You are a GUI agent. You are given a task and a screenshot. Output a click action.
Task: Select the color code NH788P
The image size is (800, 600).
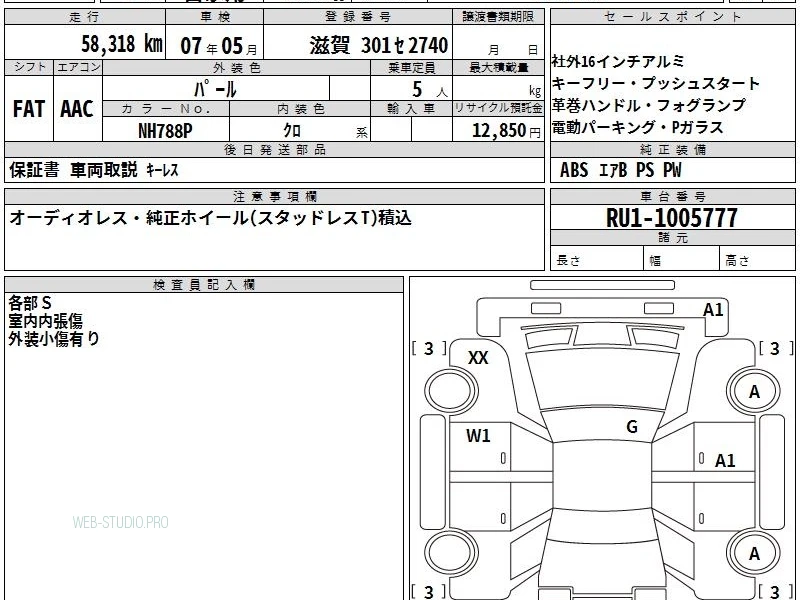pyautogui.click(x=165, y=131)
